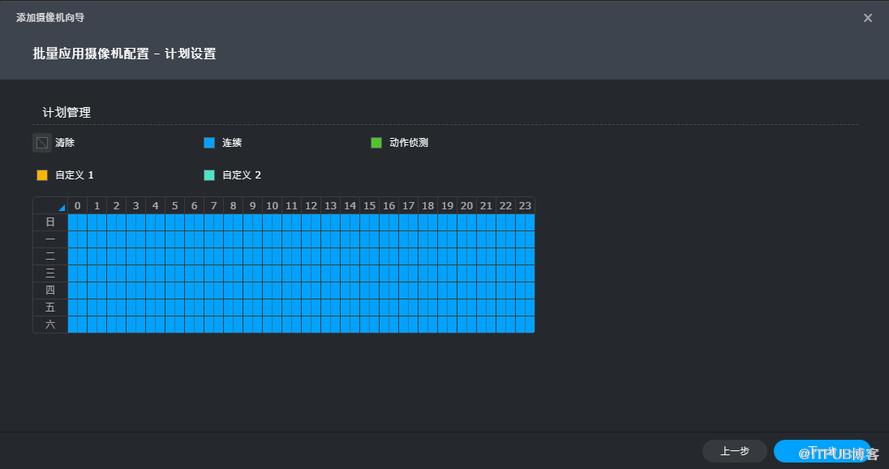This screenshot has width=889, height=469.
Task: Pick the orange 自定义 1 swatch
Action: point(42,175)
